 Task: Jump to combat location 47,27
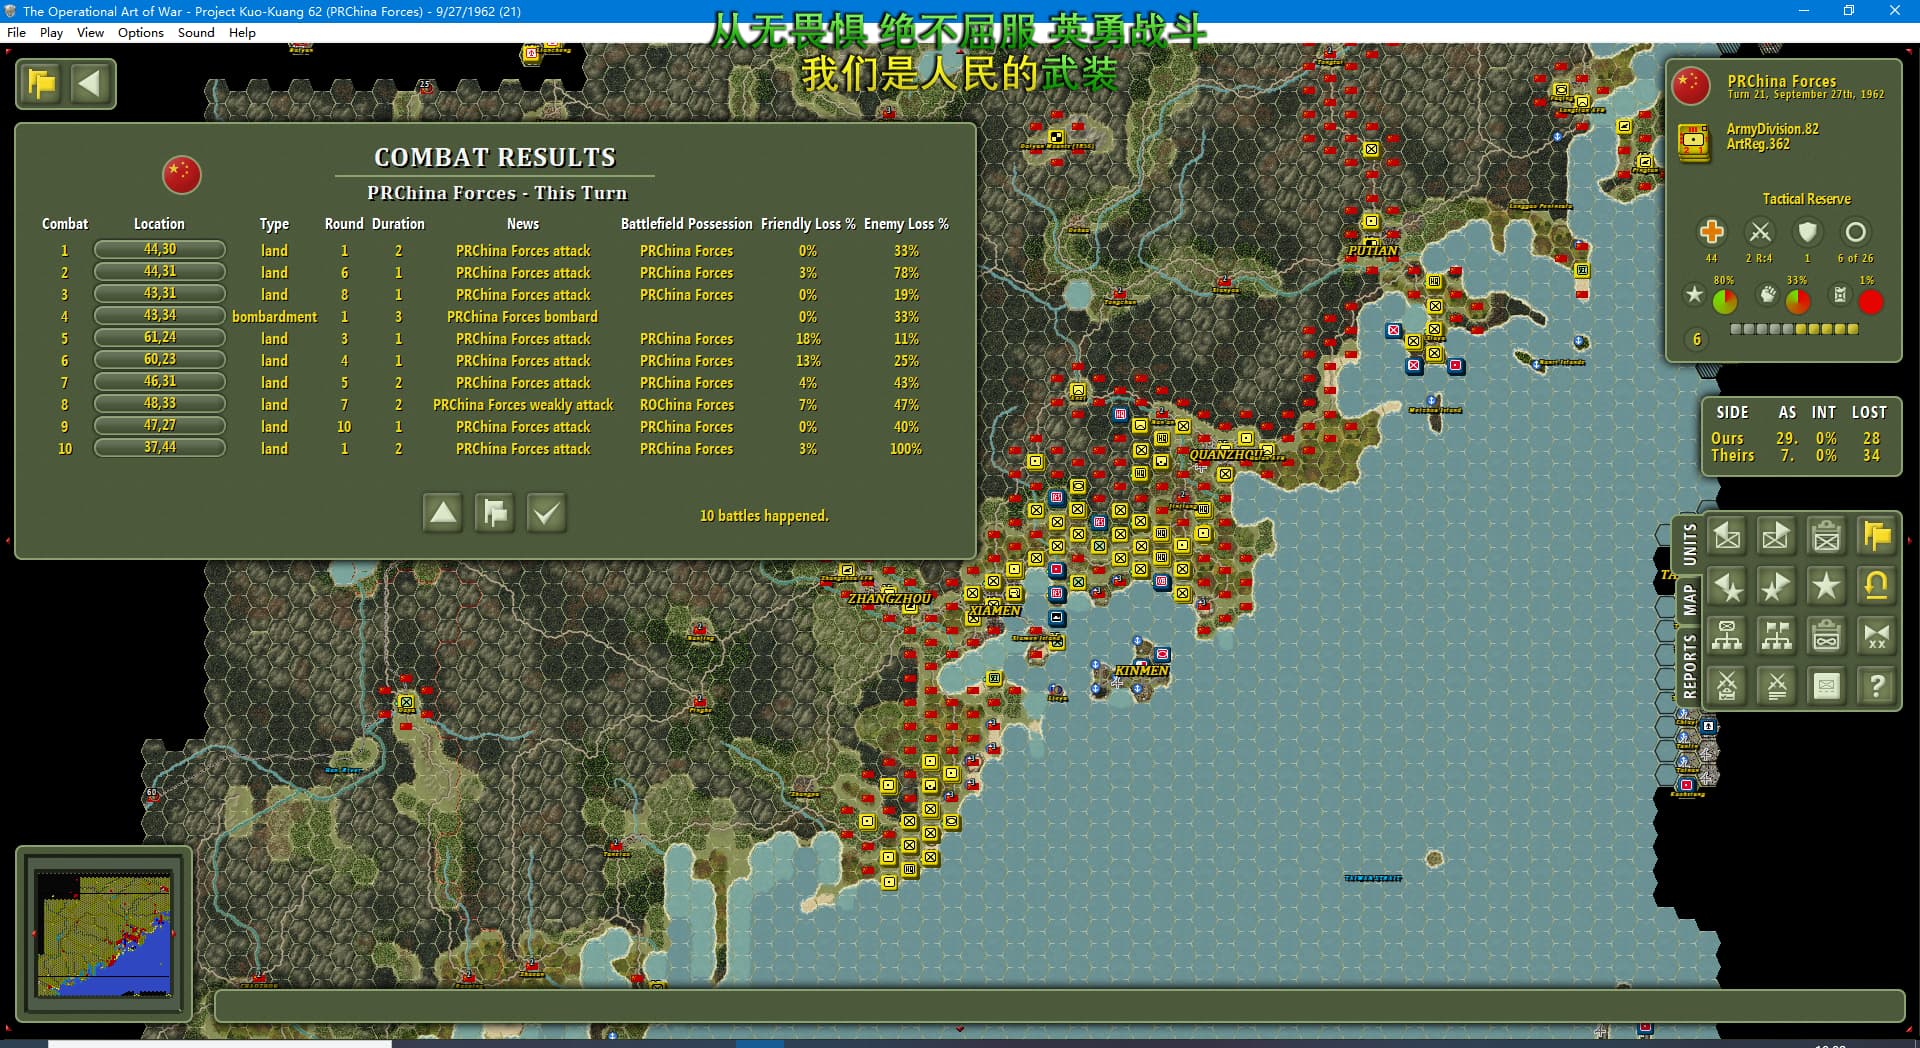coord(160,426)
